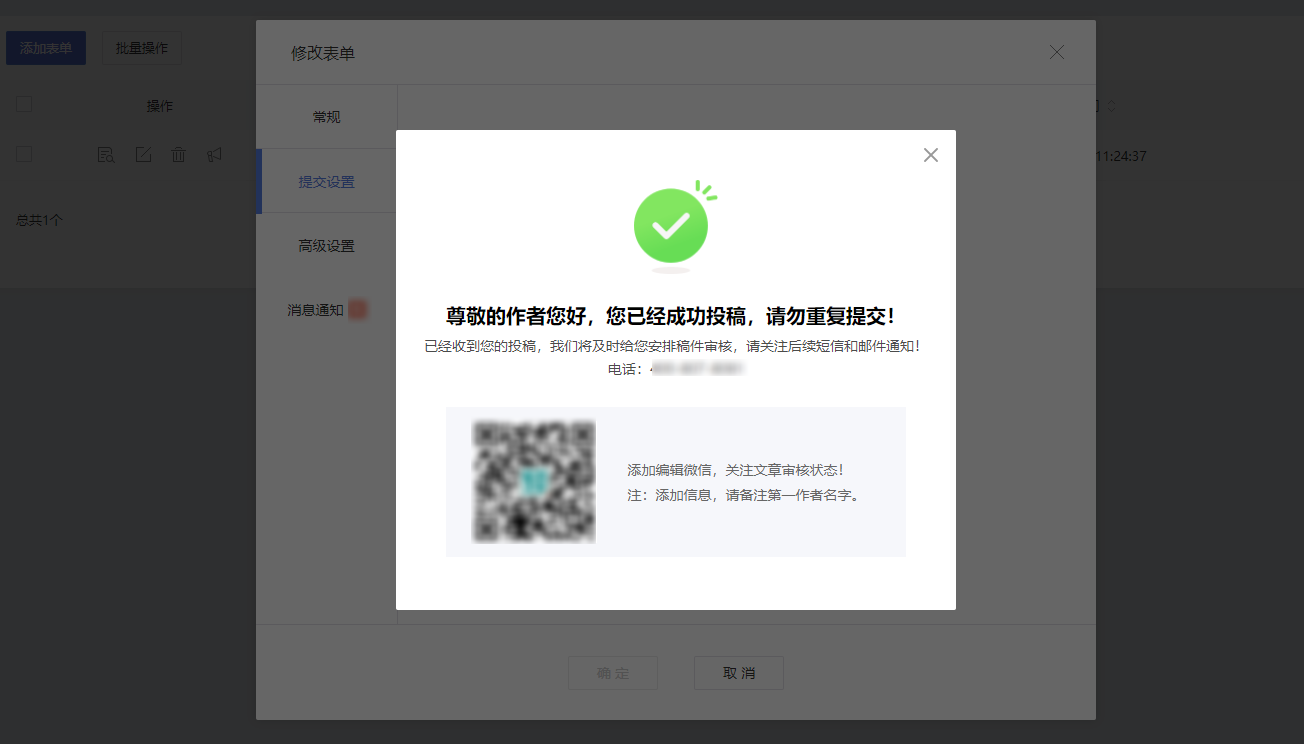The image size is (1304, 744).
Task: Select the 提交设置 tab
Action: (327, 182)
